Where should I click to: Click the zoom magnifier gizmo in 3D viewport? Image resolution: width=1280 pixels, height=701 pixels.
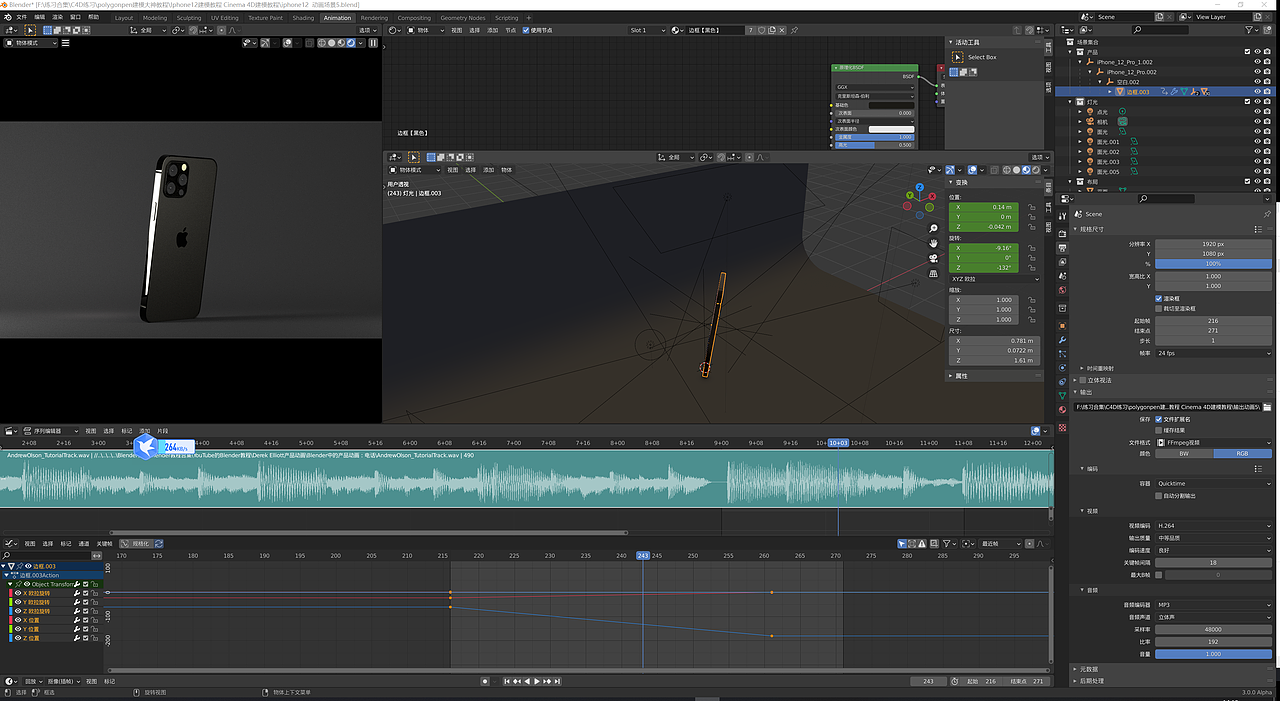pyautogui.click(x=933, y=229)
